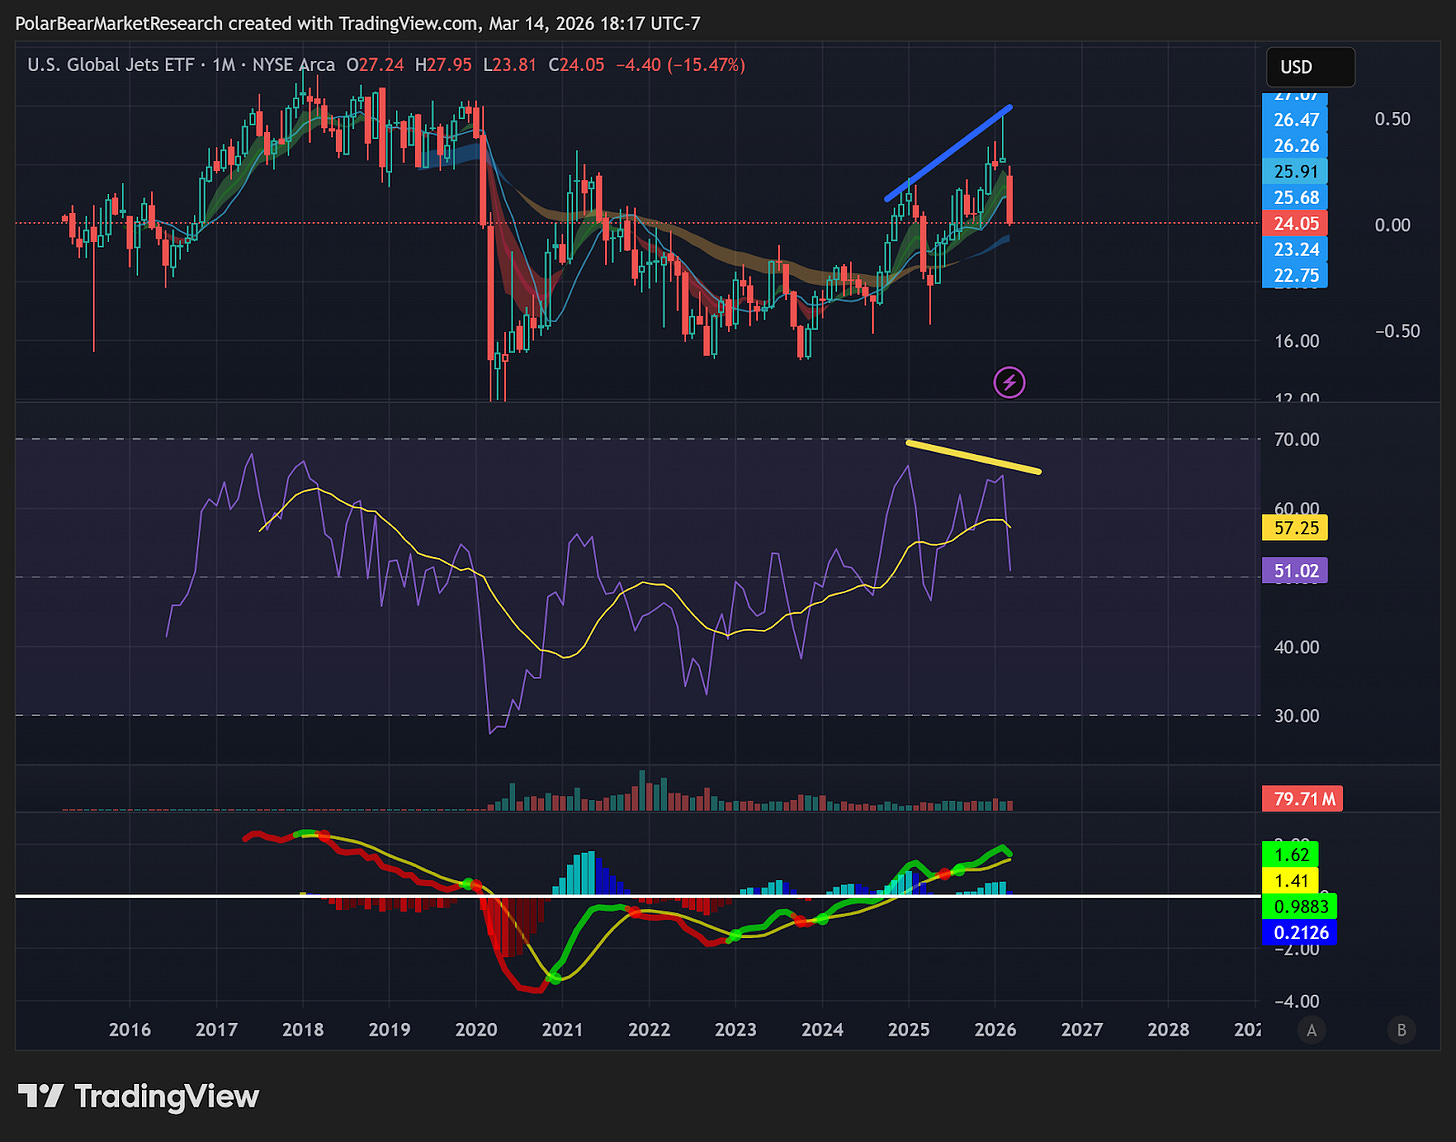
Task: Click the 26.26 price level label
Action: point(1295,146)
